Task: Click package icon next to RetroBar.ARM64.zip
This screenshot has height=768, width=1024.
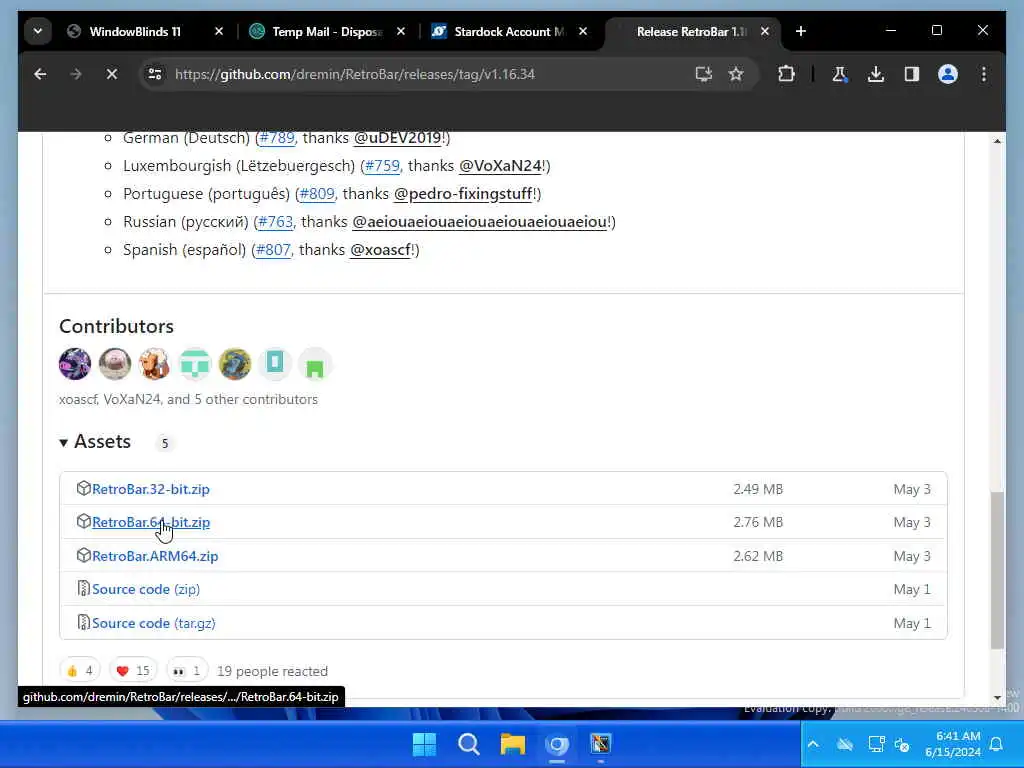Action: pos(83,556)
